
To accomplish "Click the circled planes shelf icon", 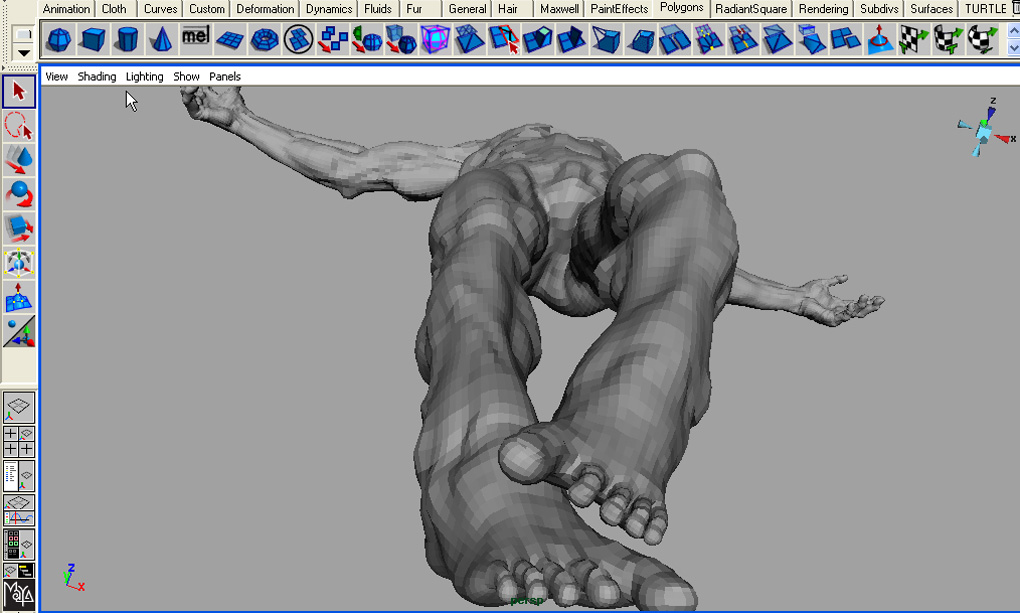I will click(x=299, y=39).
